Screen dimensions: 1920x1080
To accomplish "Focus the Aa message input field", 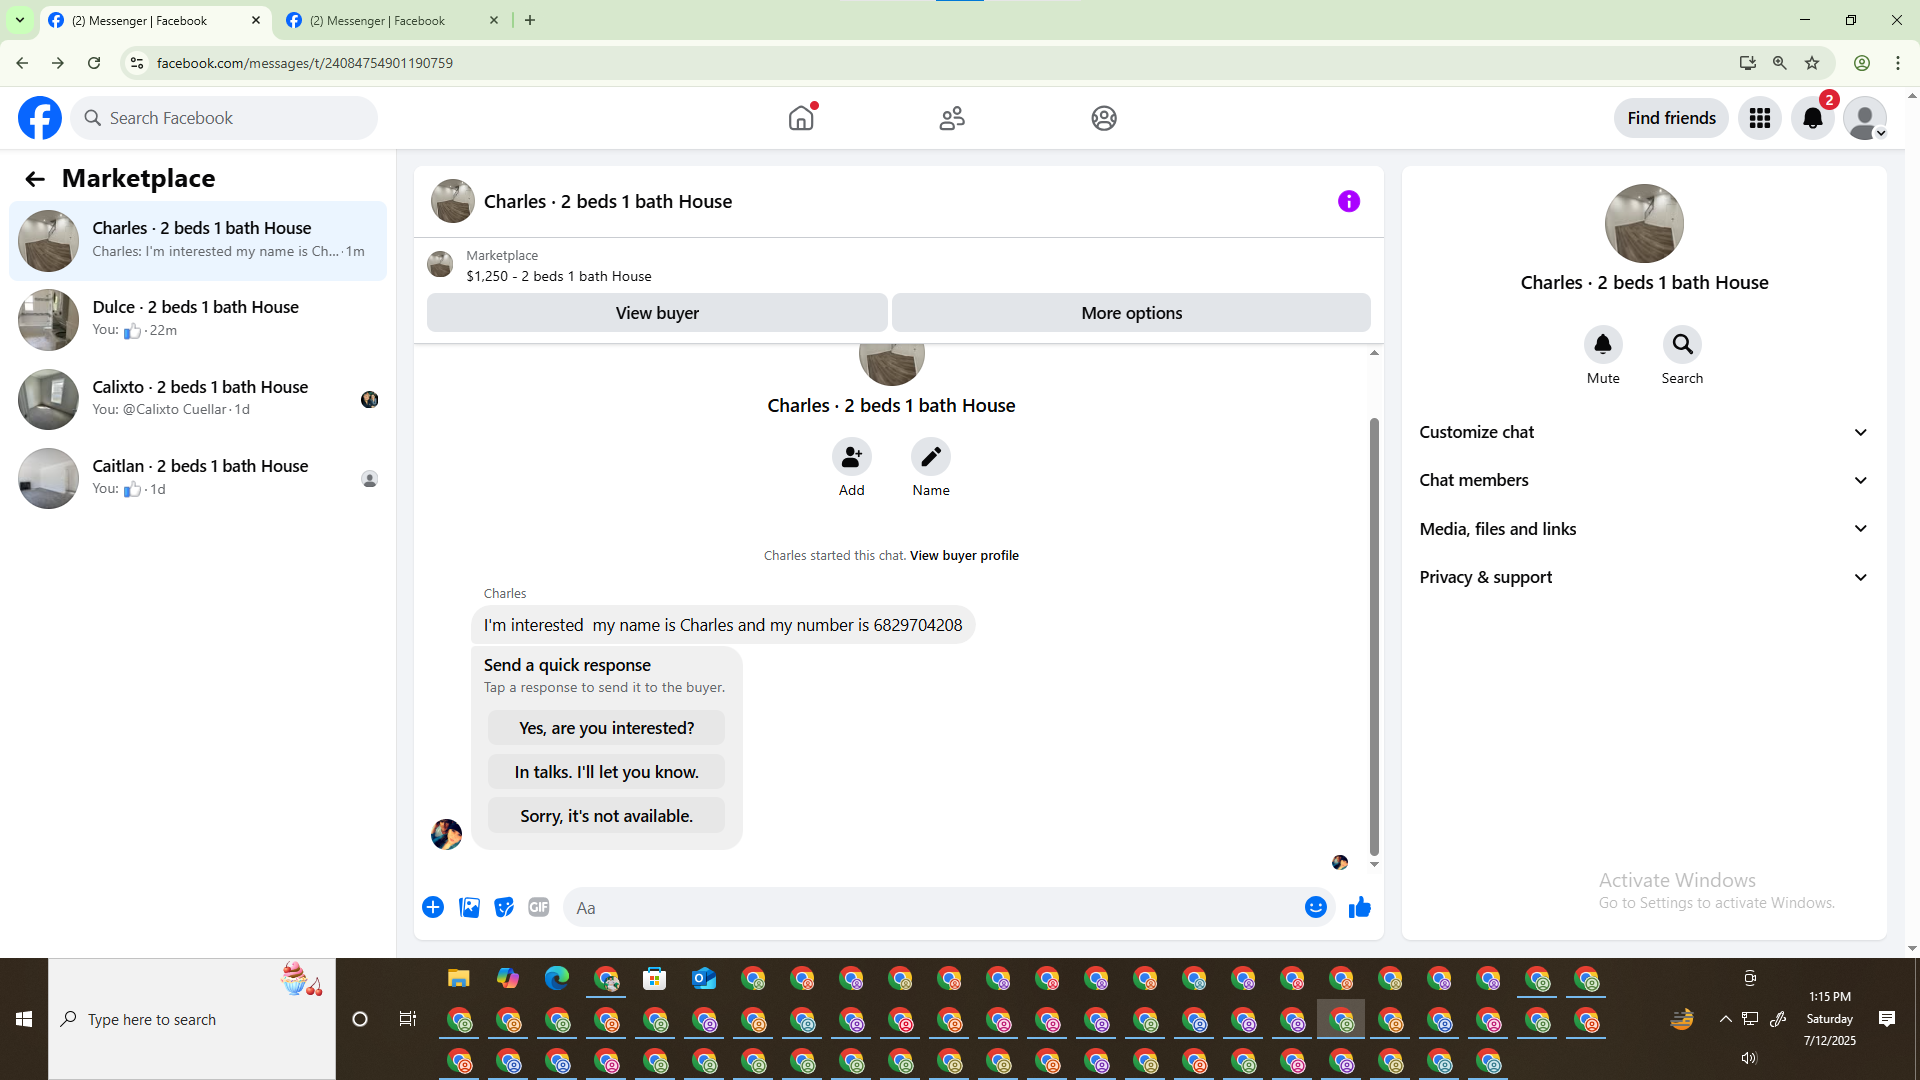I will coord(930,908).
